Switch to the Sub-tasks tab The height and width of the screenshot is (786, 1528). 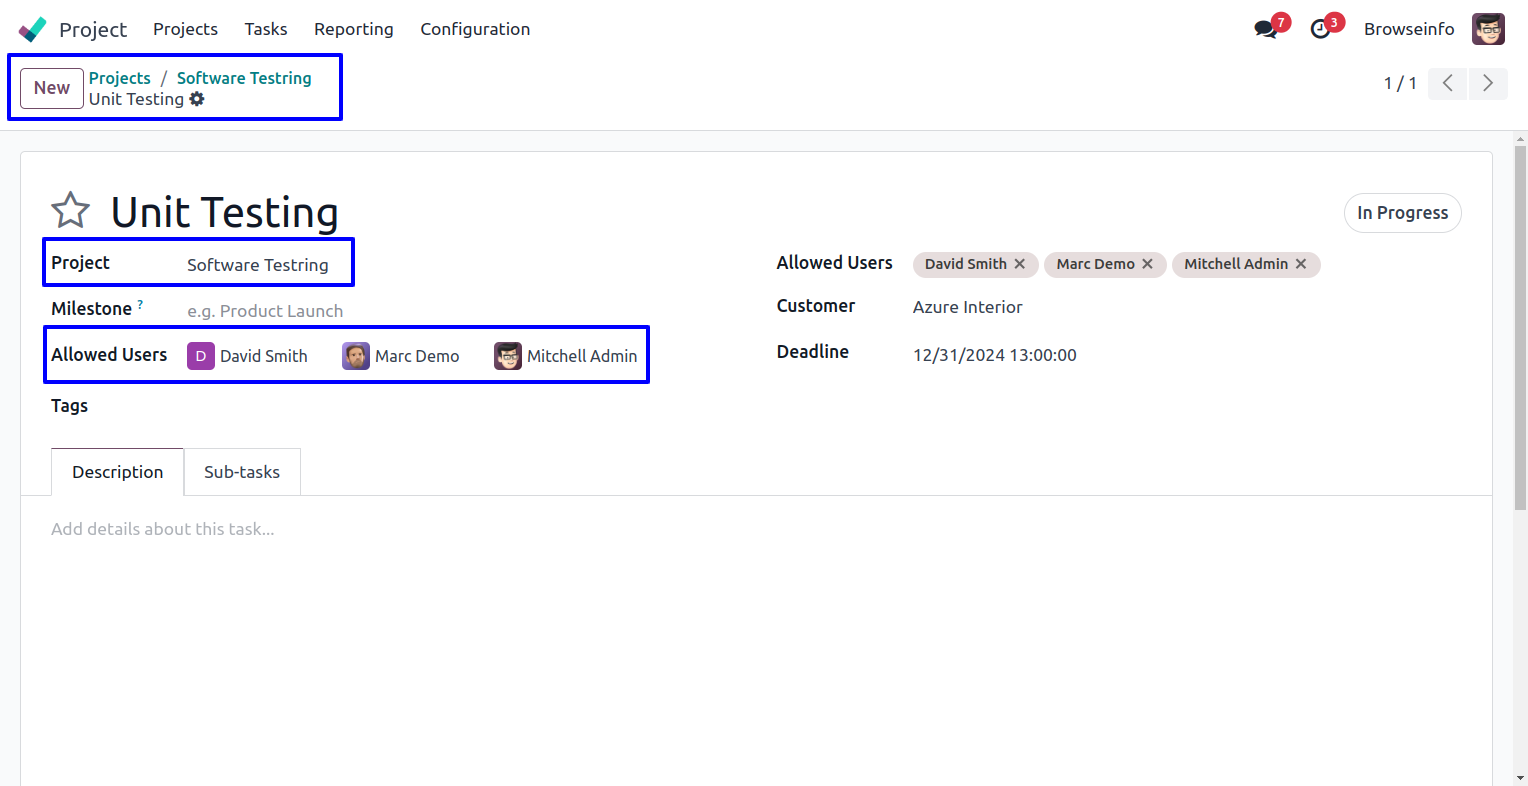[x=242, y=472]
